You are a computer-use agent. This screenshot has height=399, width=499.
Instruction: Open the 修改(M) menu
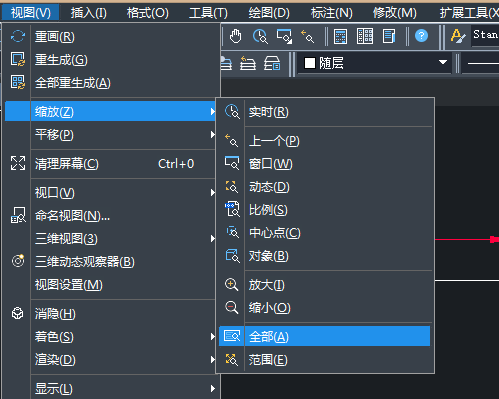pos(395,13)
